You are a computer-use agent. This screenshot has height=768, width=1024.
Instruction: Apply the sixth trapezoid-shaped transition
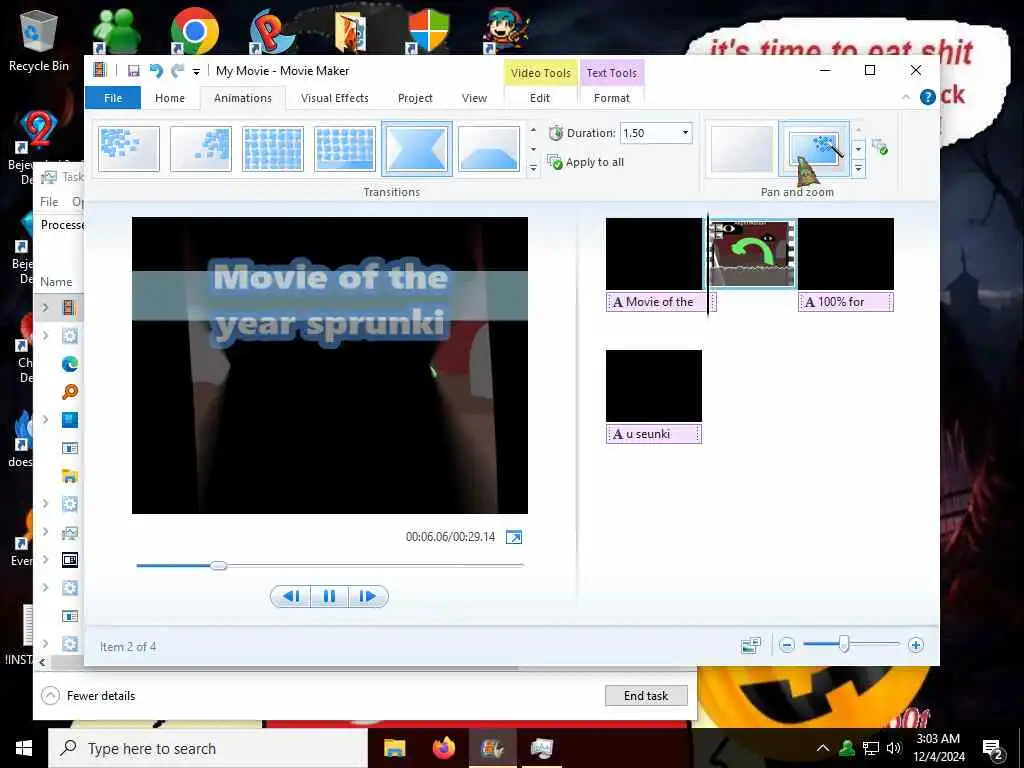[x=488, y=149]
